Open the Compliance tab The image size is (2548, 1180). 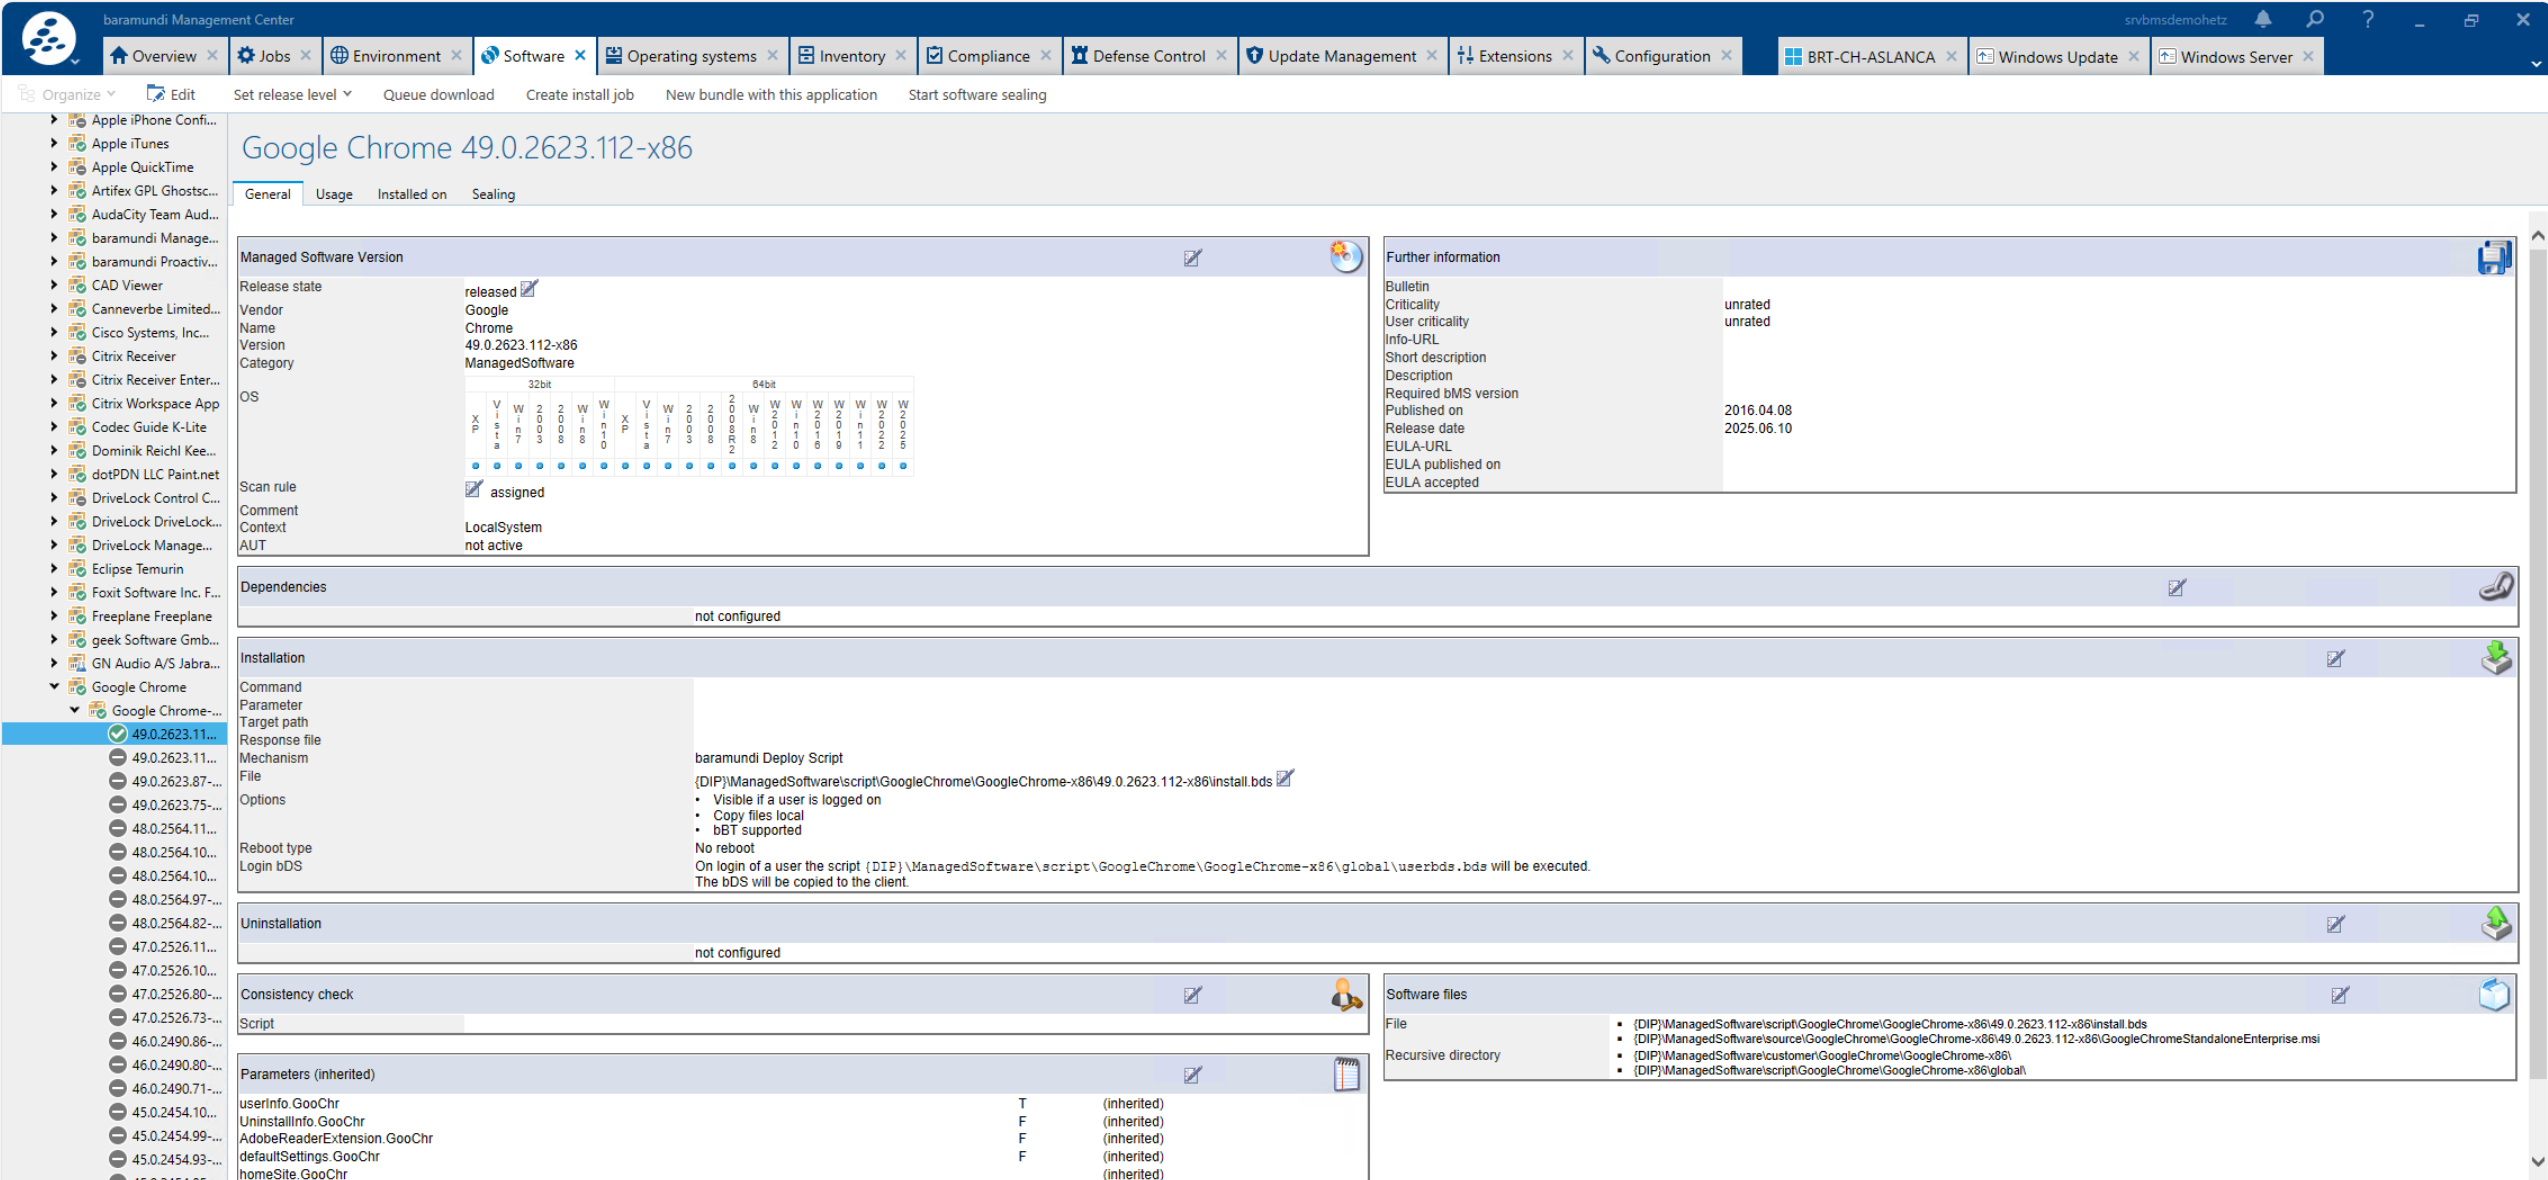click(x=987, y=56)
